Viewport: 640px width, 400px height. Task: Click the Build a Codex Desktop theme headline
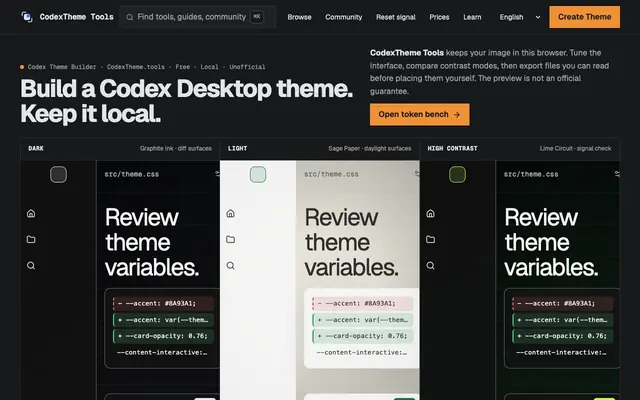(187, 101)
